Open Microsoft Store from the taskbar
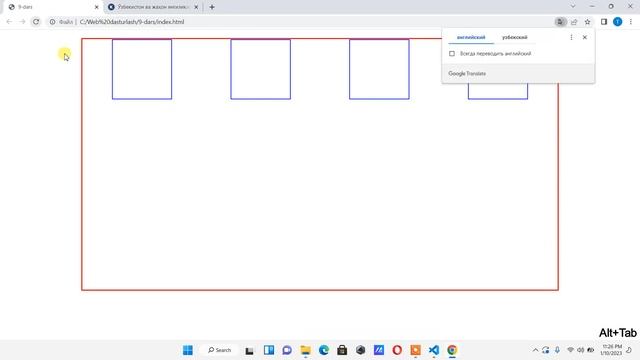 (342, 350)
